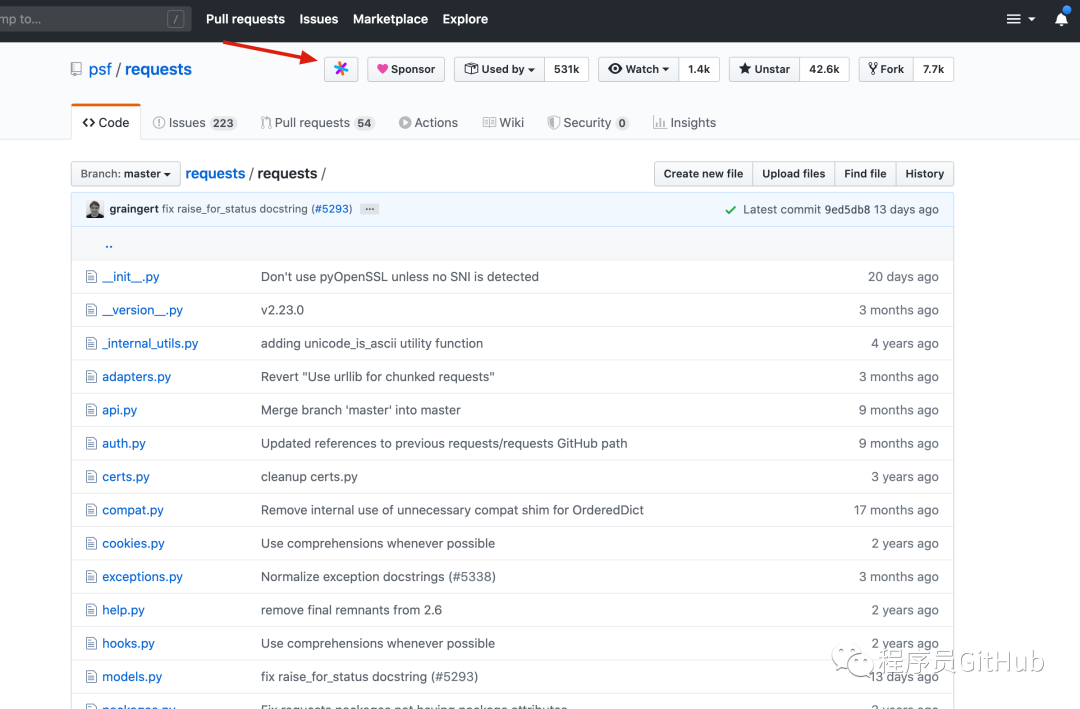Open the models.py file
This screenshot has width=1080, height=709.
[132, 677]
